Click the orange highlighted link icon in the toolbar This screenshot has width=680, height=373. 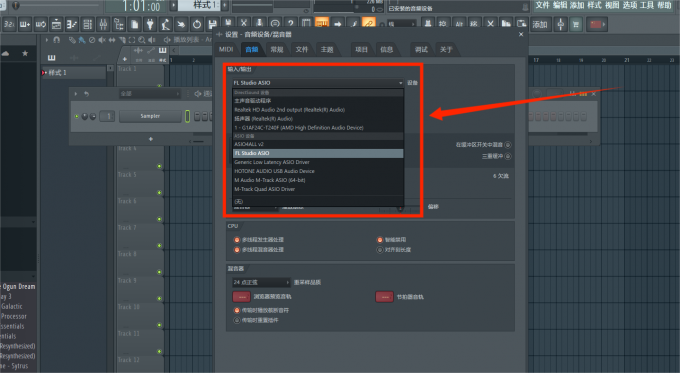(x=369, y=23)
